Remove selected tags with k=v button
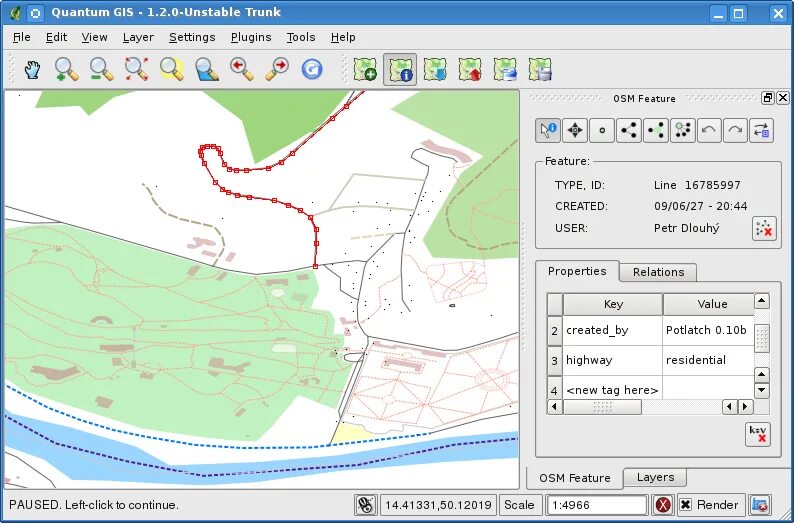The height and width of the screenshot is (523, 794). pyautogui.click(x=758, y=434)
